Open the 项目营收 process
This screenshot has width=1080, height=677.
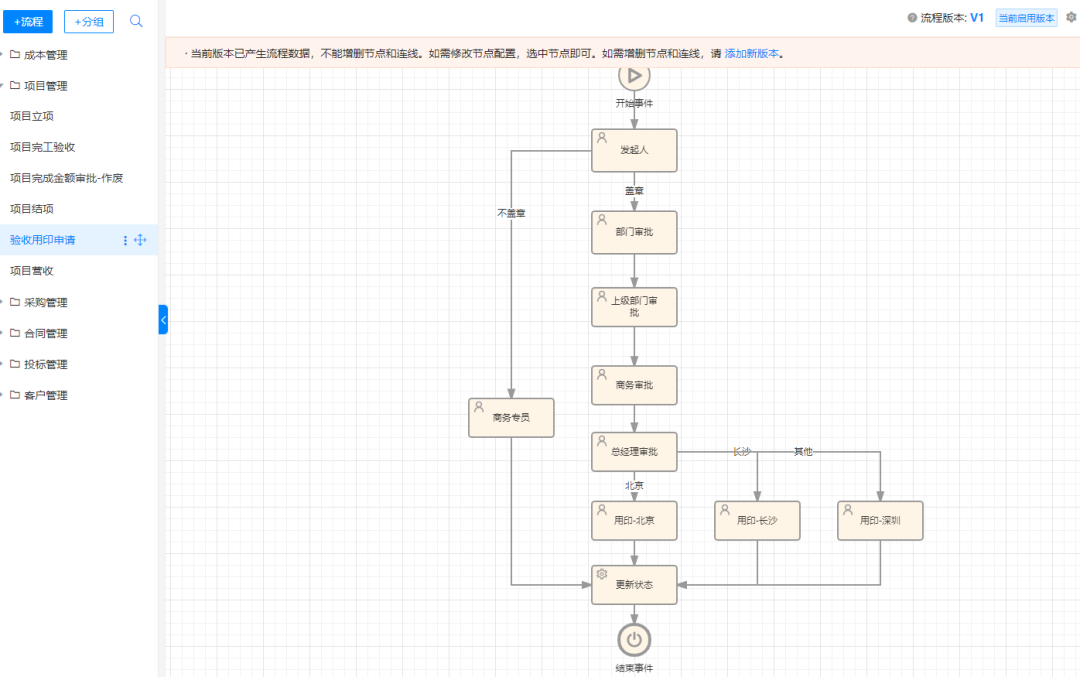(32, 271)
